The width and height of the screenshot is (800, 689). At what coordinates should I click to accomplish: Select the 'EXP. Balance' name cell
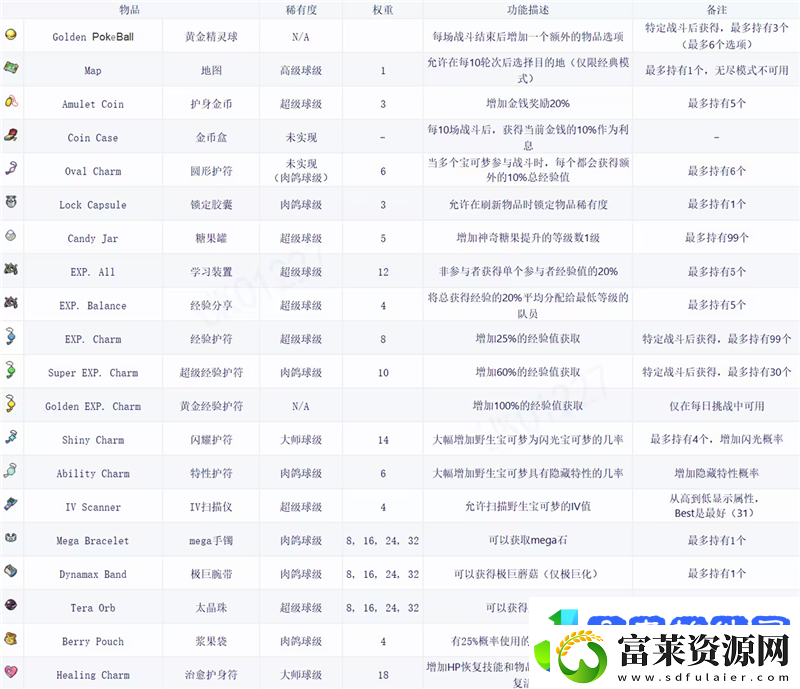coord(93,306)
